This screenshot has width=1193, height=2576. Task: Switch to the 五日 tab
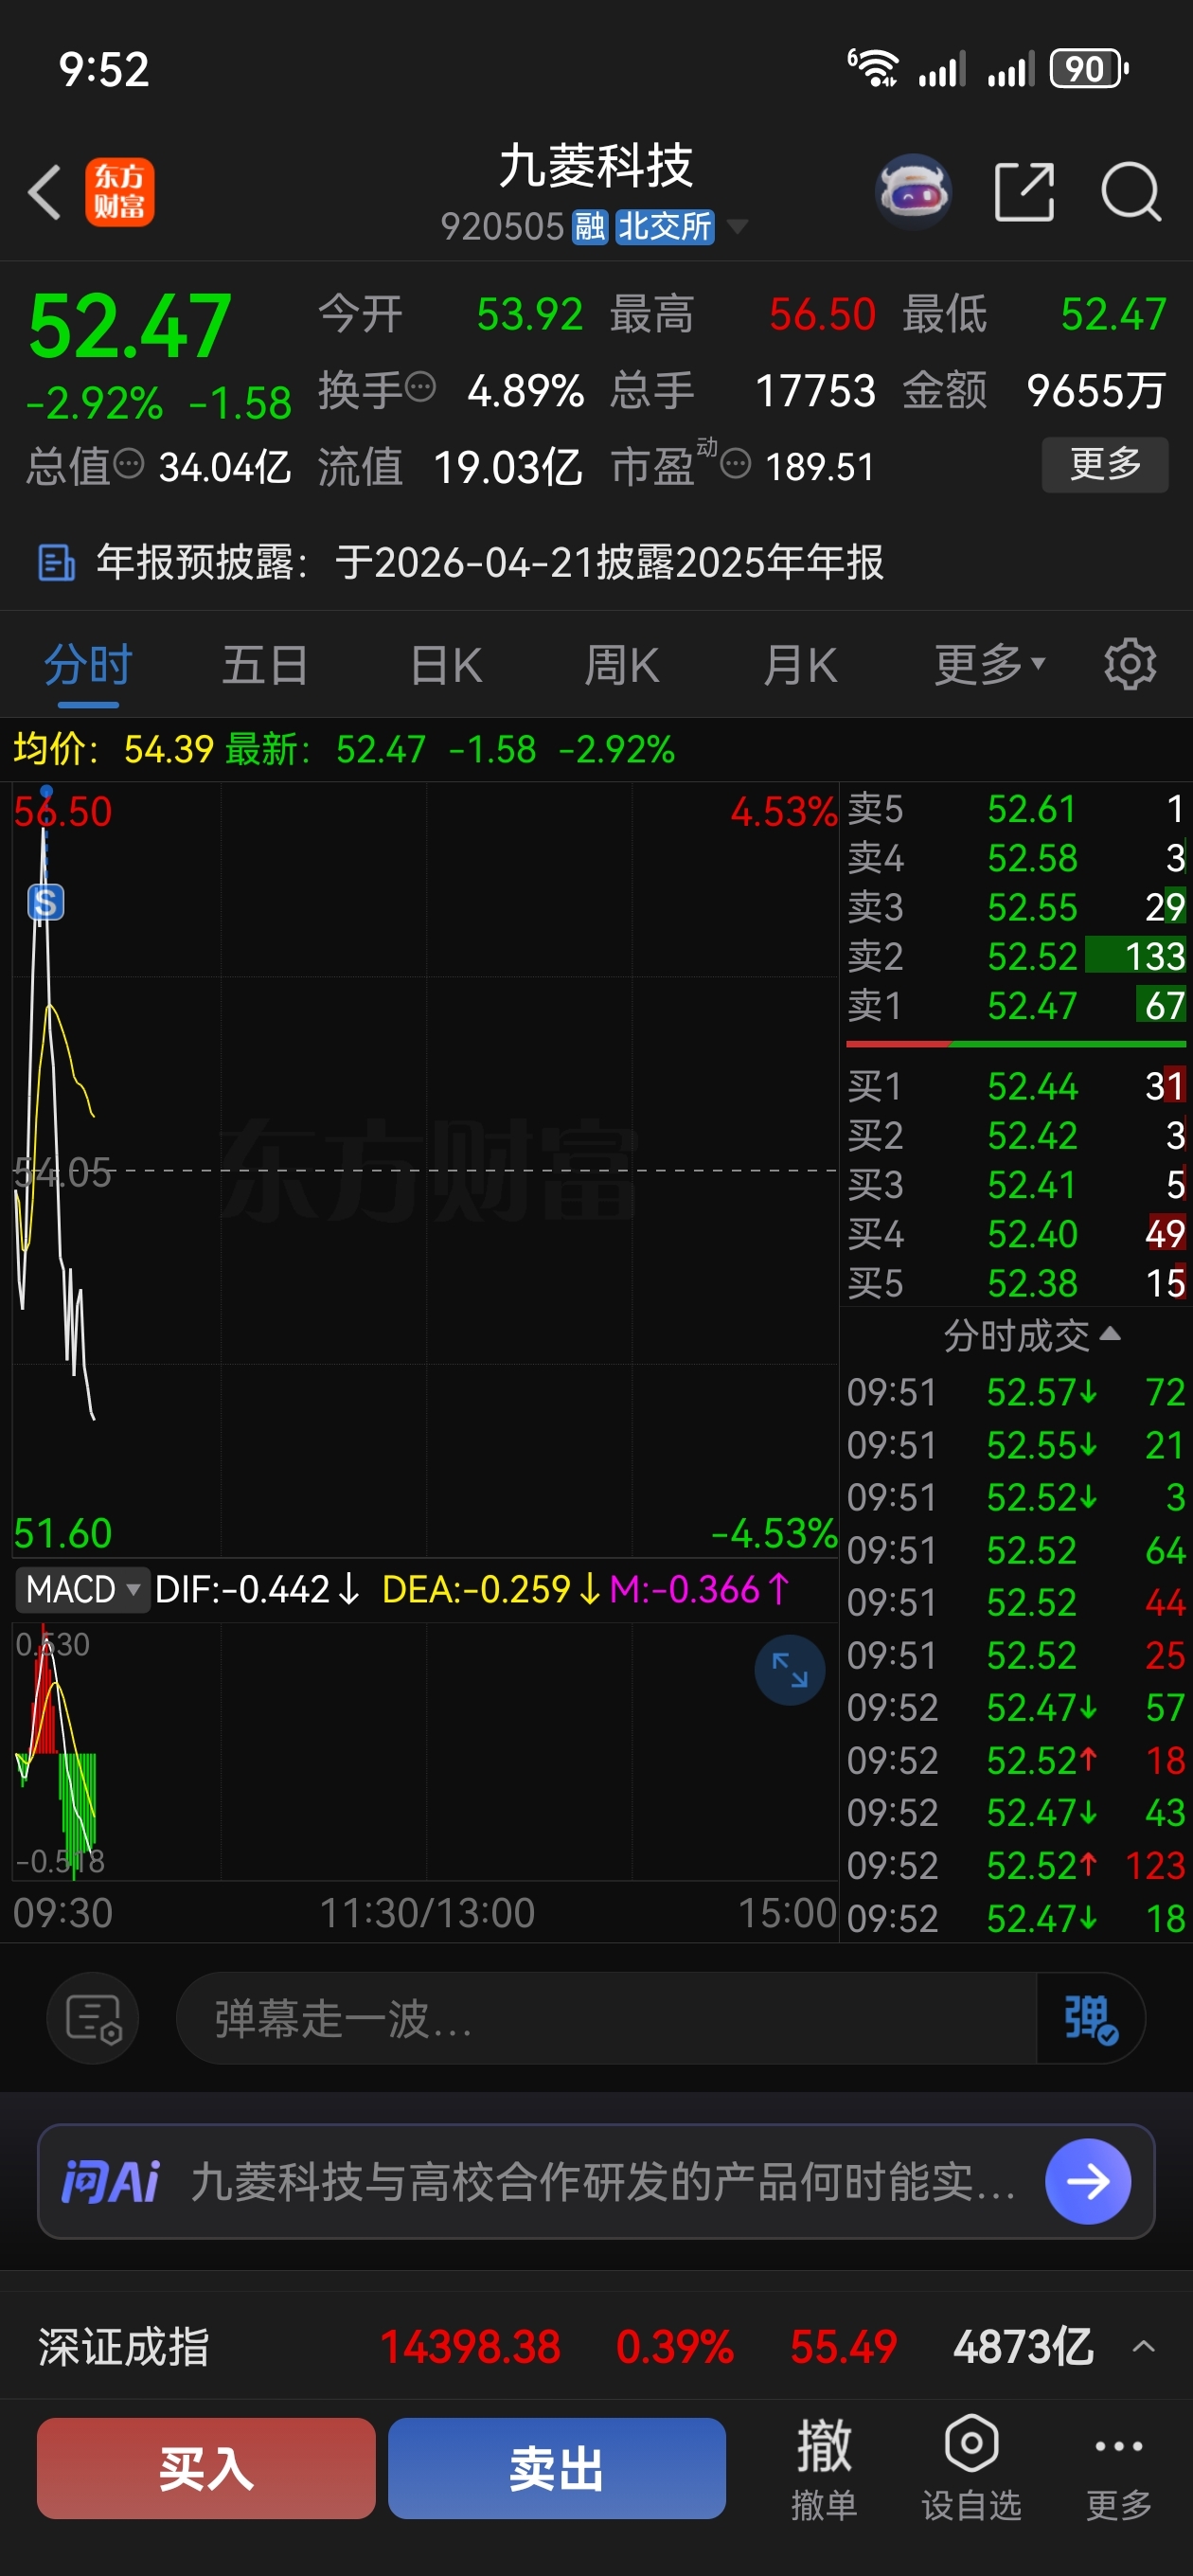[264, 664]
